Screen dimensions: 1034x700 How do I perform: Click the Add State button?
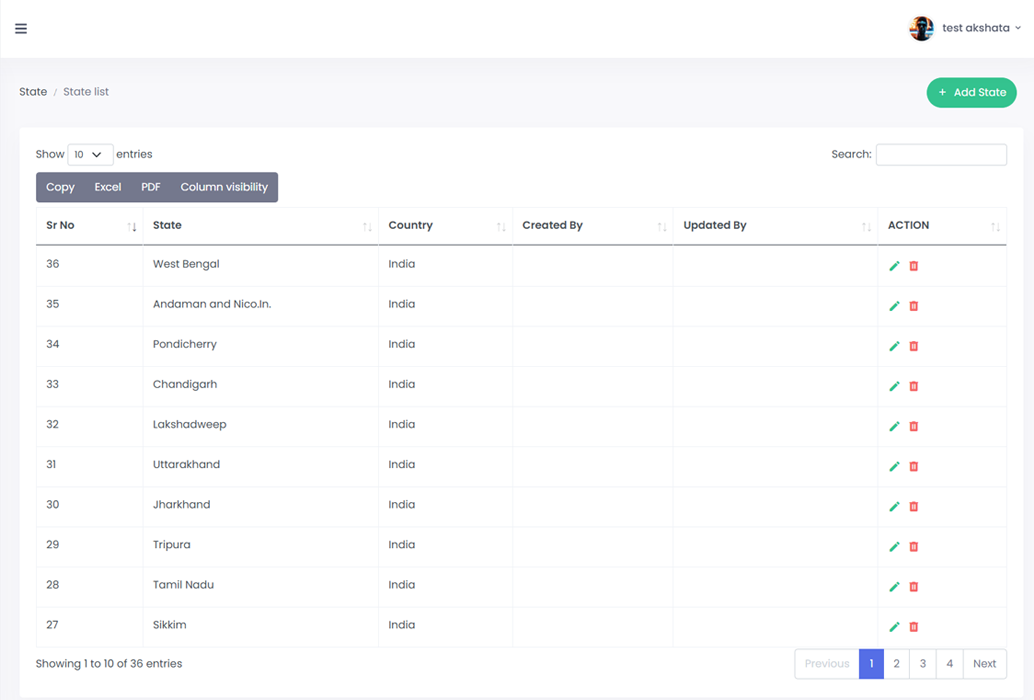(x=971, y=92)
